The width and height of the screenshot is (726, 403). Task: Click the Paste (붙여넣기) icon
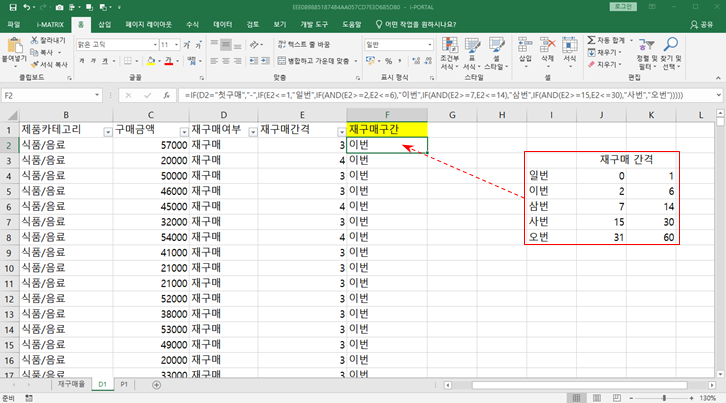[15, 46]
